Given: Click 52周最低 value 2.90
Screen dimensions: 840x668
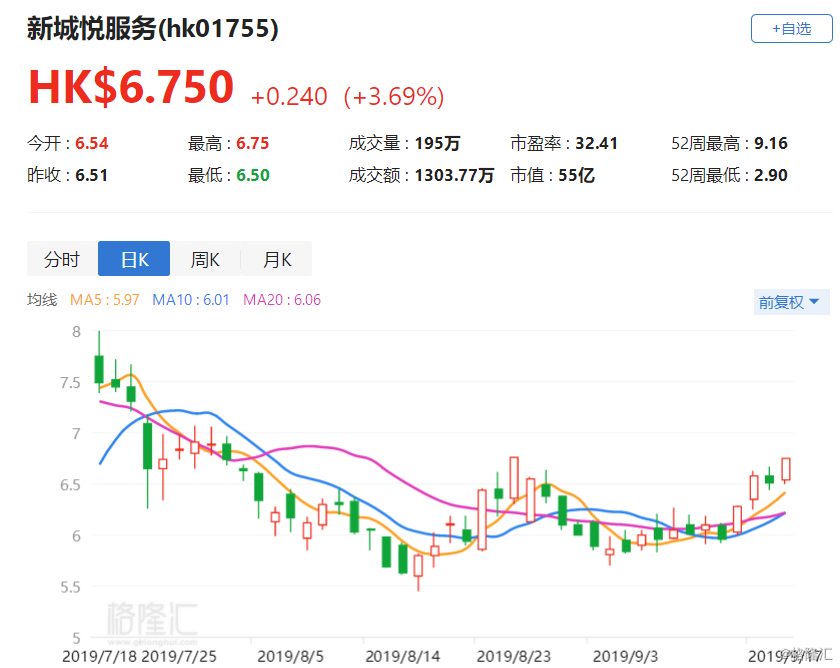Looking at the screenshot, I should [x=771, y=175].
